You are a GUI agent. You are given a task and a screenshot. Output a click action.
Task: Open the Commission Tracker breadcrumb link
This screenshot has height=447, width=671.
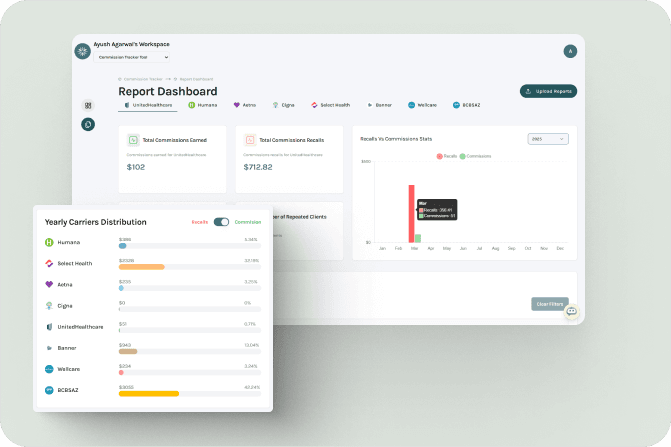coord(141,79)
